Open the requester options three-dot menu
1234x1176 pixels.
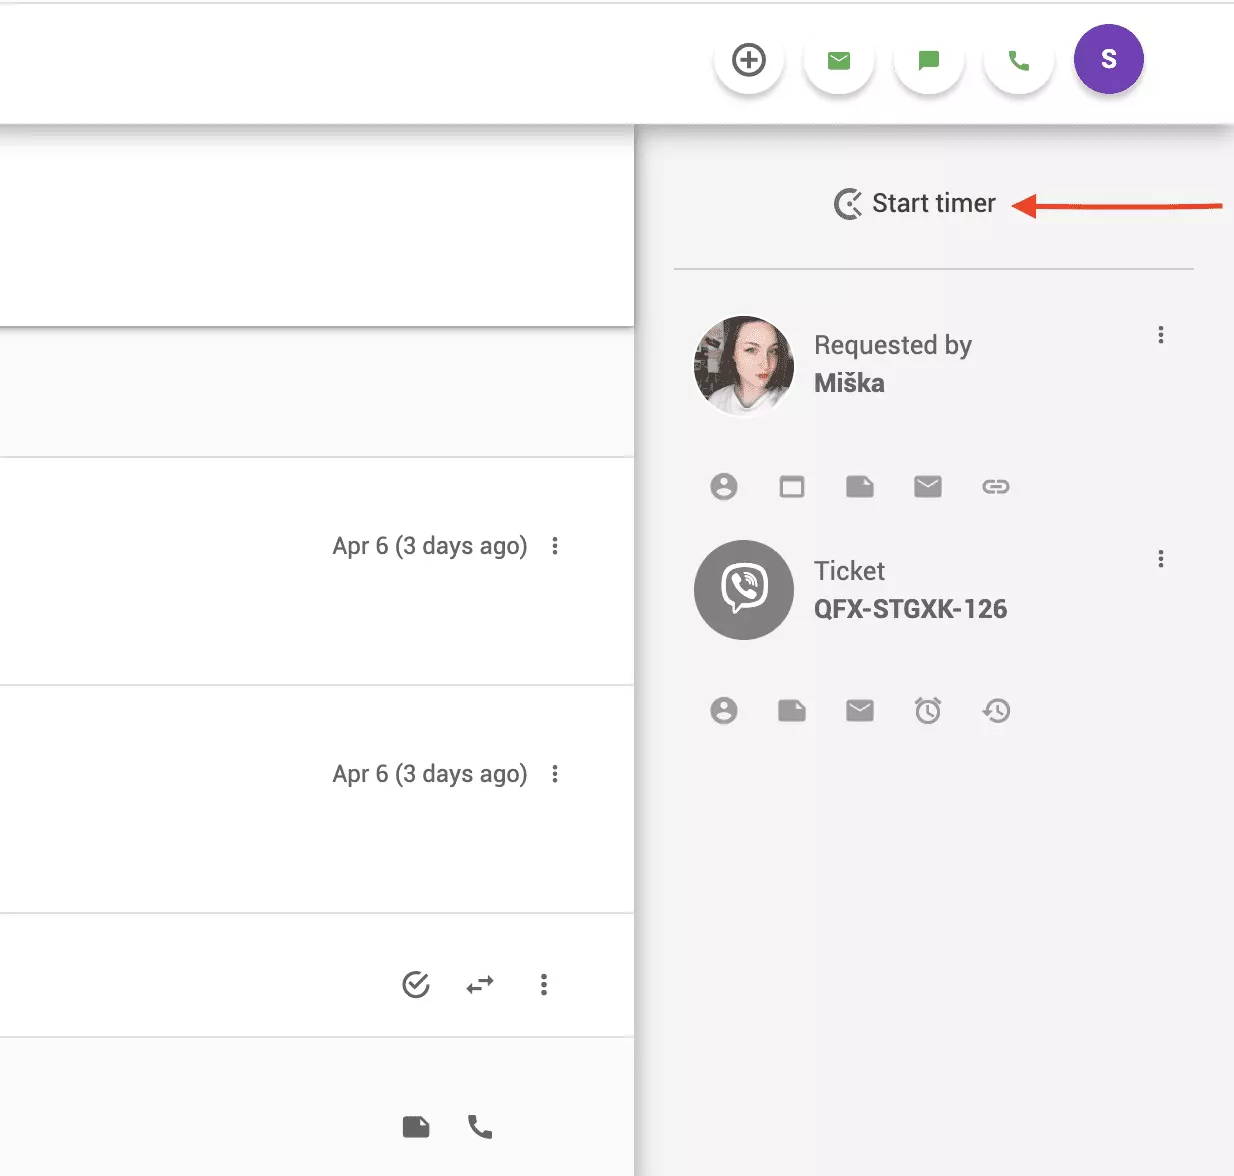(1161, 335)
